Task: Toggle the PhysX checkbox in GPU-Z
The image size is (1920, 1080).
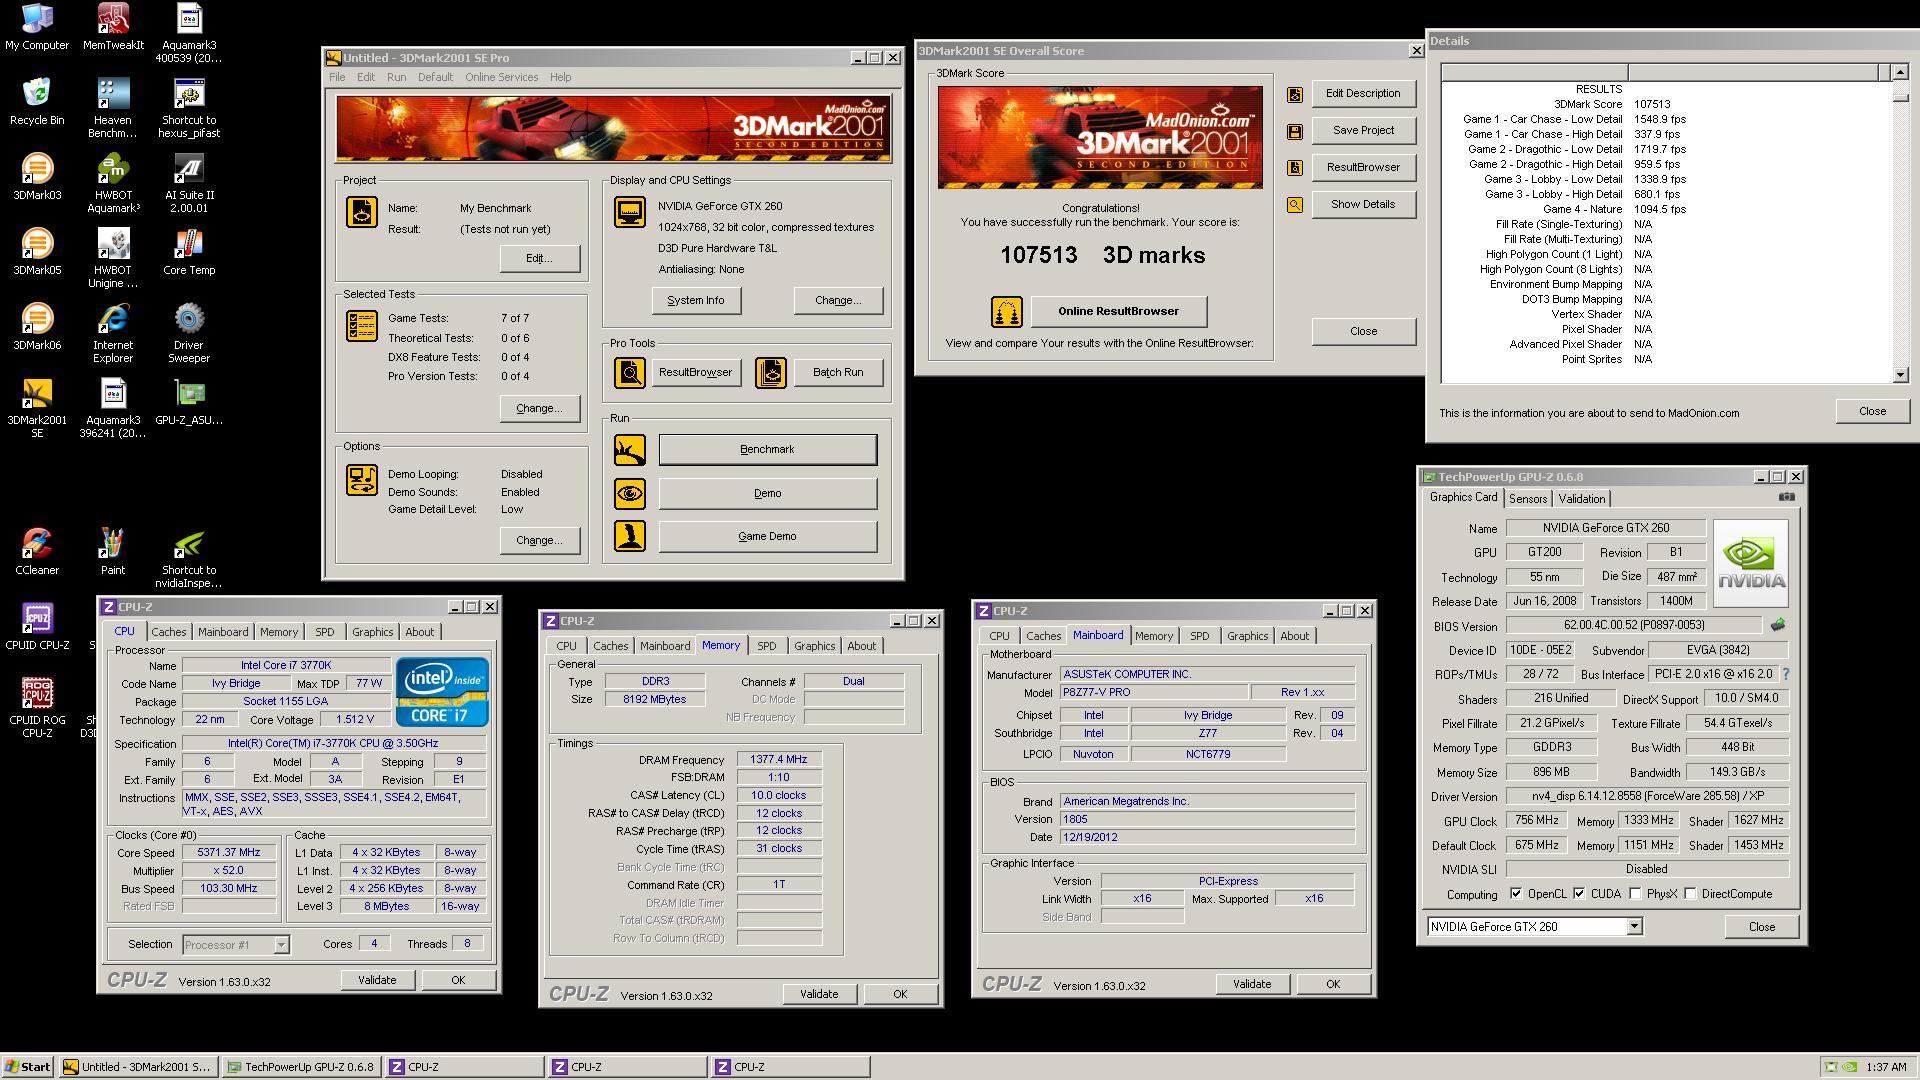Action: 1635,894
